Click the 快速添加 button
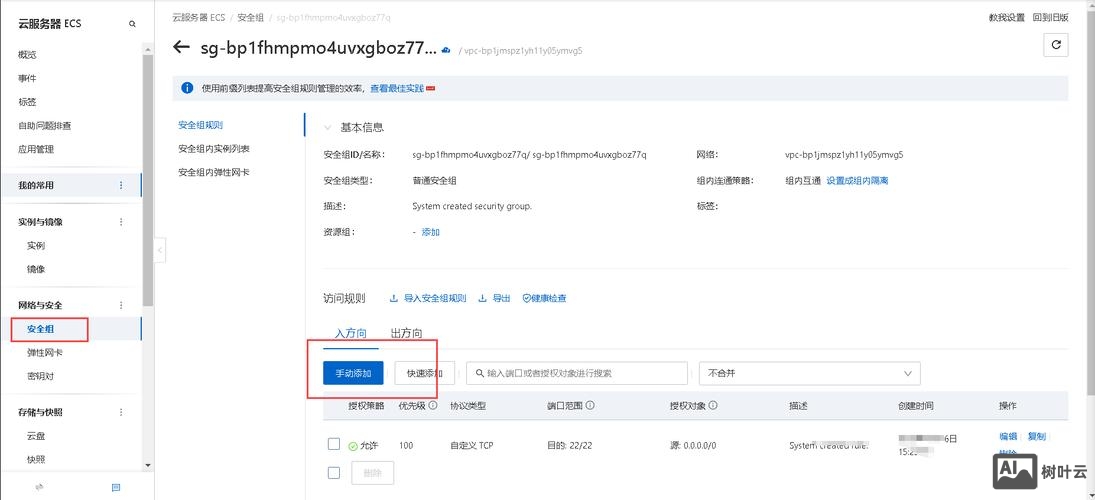The width and height of the screenshot is (1095, 500). pos(425,374)
